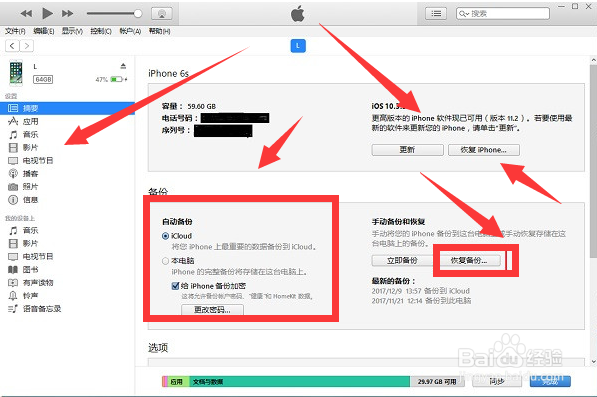Click the play button
Image resolution: width=597 pixels, height=397 pixels.
pos(47,14)
